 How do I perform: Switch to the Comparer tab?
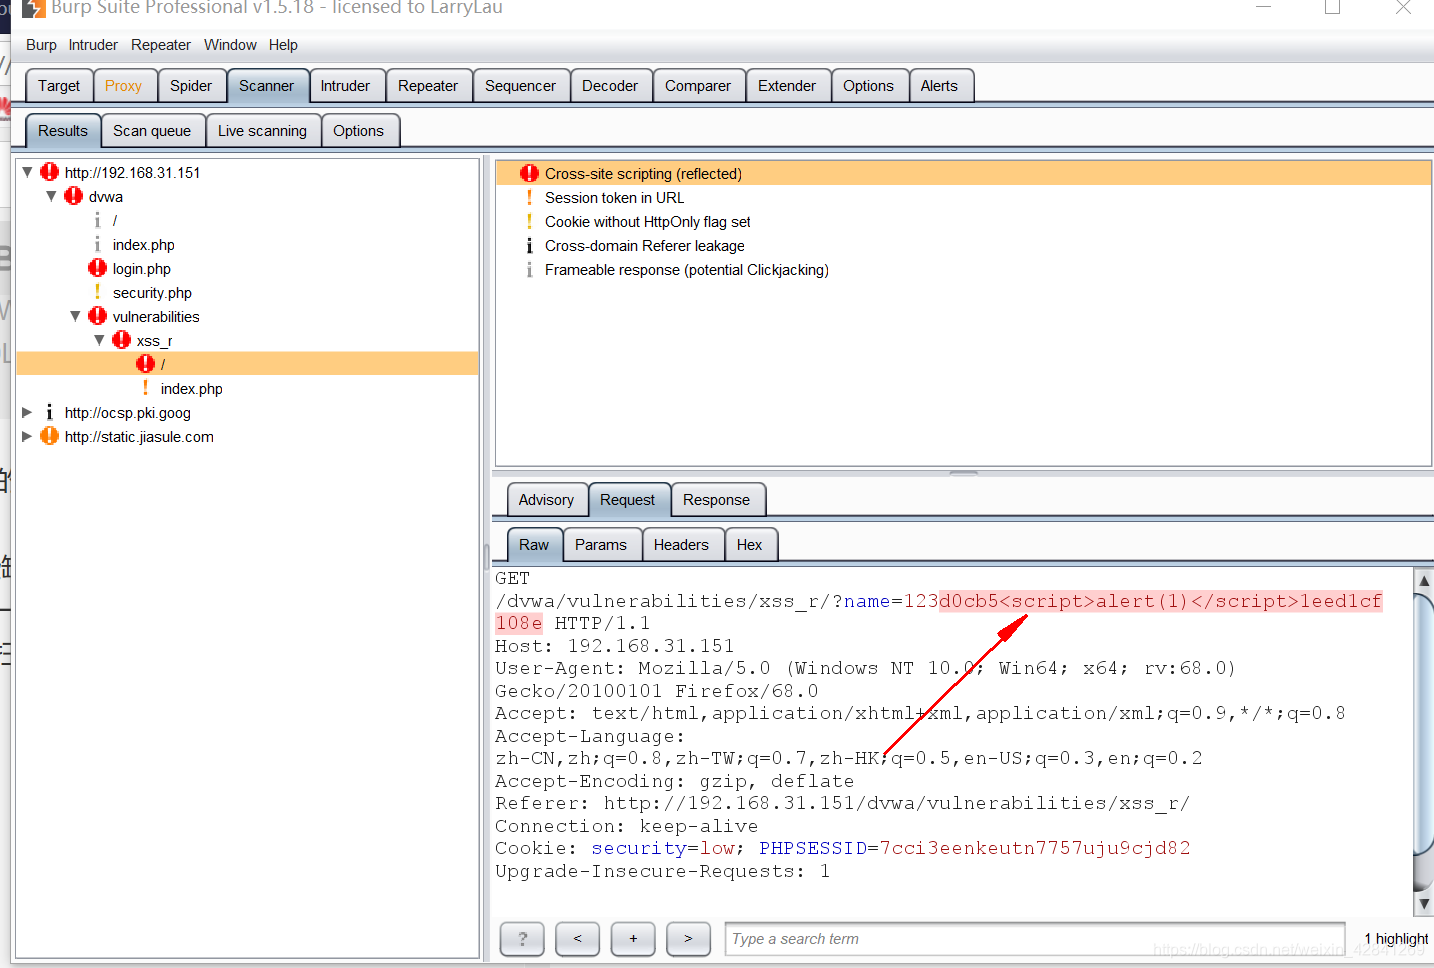(x=698, y=86)
